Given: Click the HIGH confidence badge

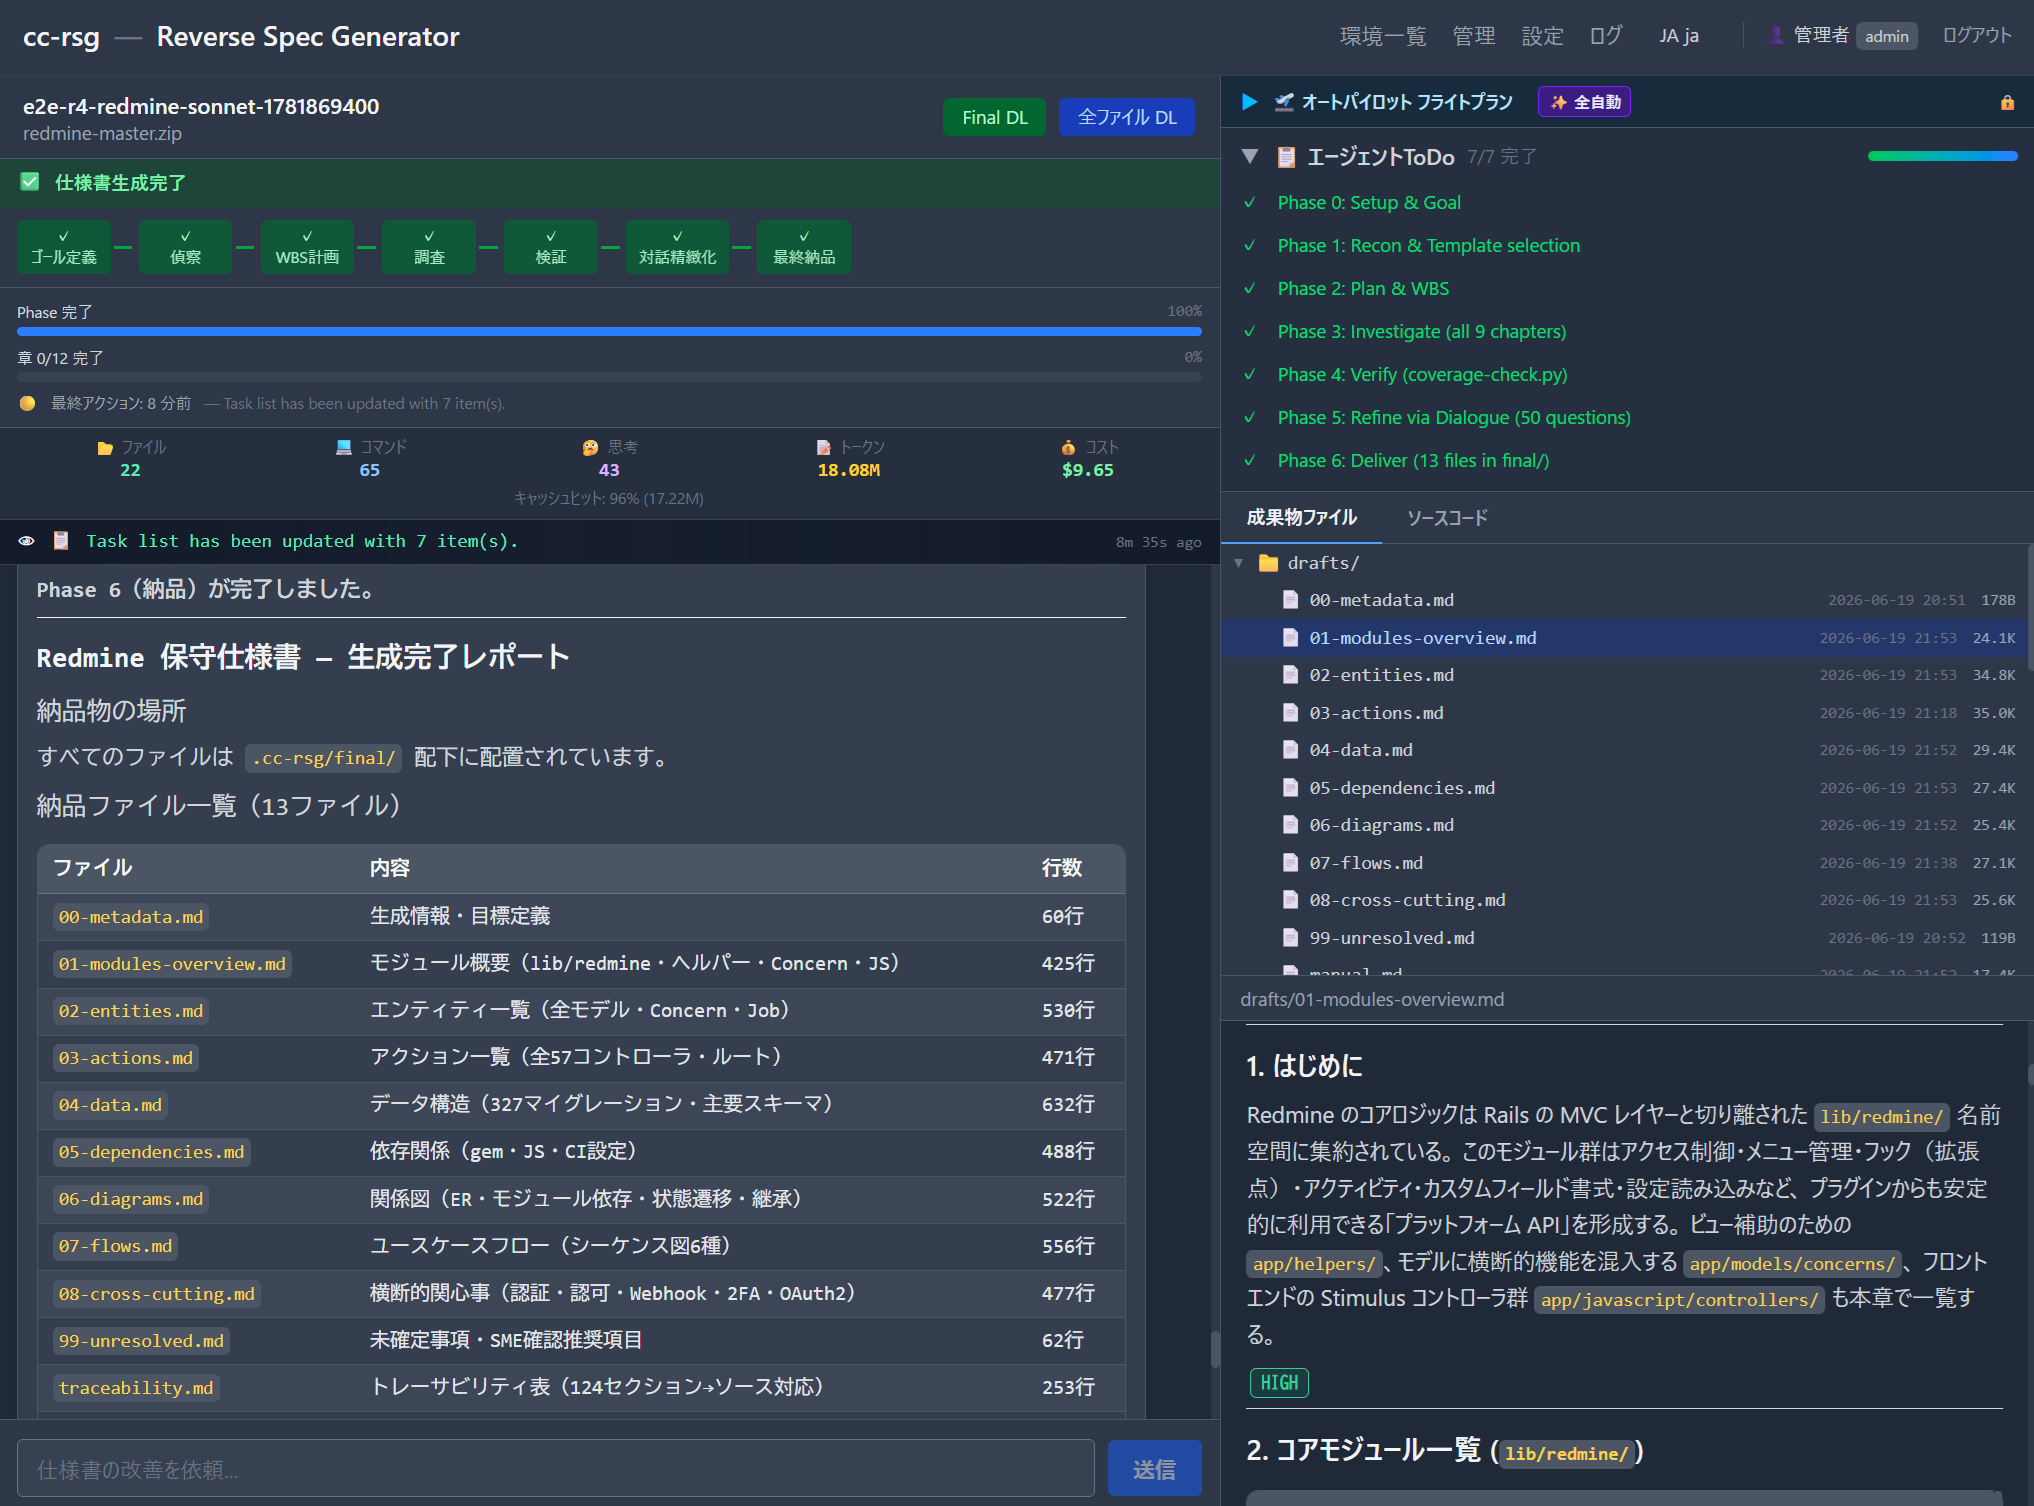Looking at the screenshot, I should click(x=1279, y=1383).
